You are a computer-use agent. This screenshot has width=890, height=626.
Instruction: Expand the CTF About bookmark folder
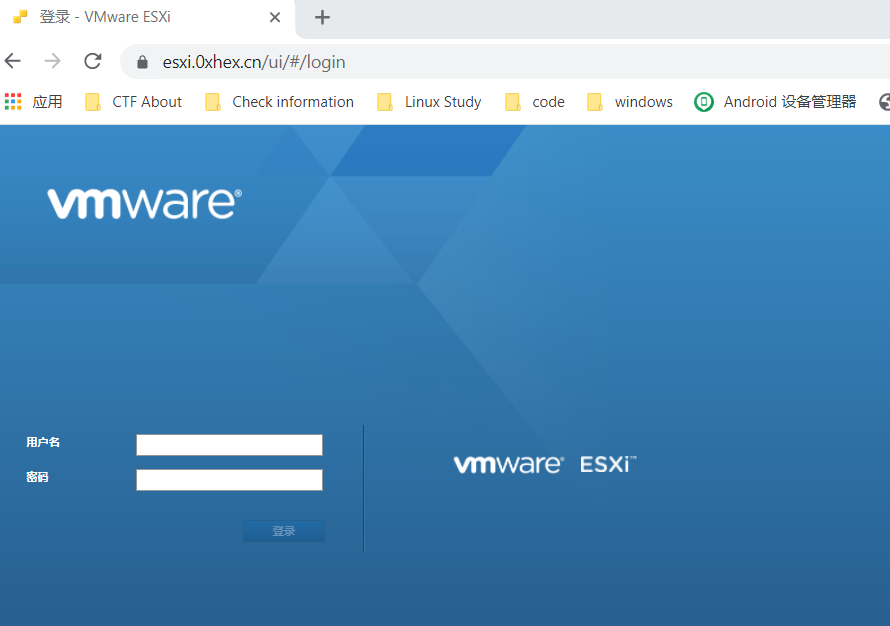click(134, 102)
